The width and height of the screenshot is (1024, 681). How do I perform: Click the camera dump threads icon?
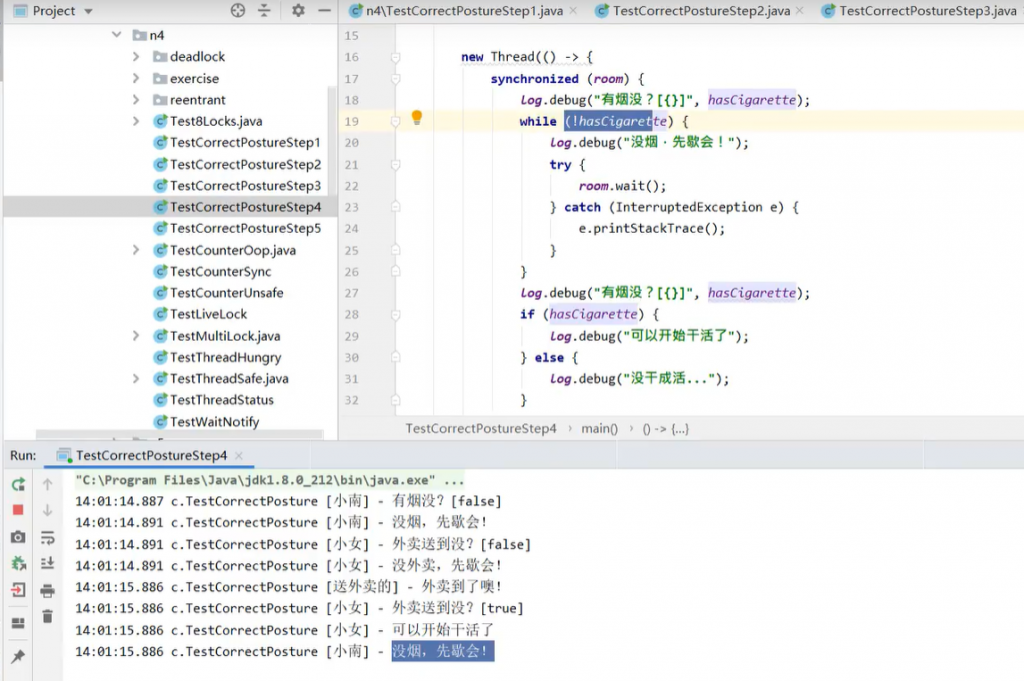point(18,537)
